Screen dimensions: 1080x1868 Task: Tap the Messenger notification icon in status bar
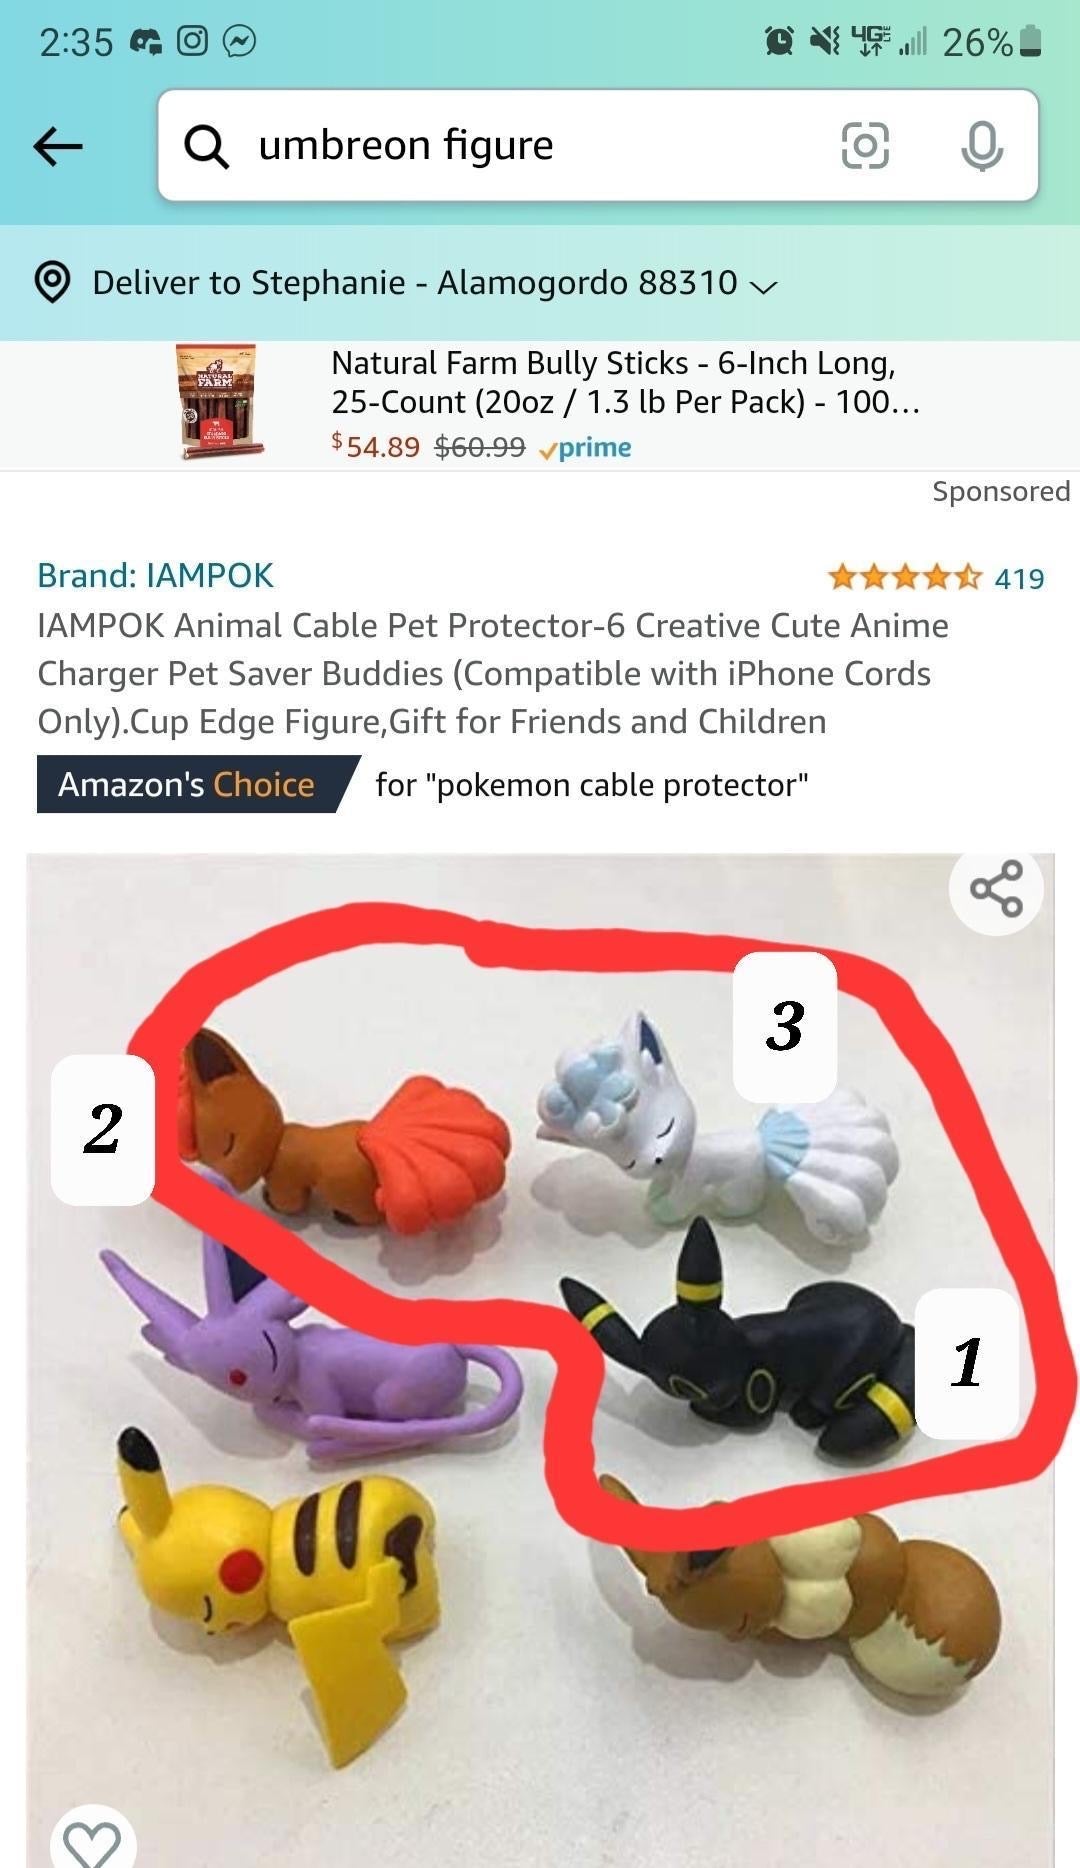click(x=239, y=41)
